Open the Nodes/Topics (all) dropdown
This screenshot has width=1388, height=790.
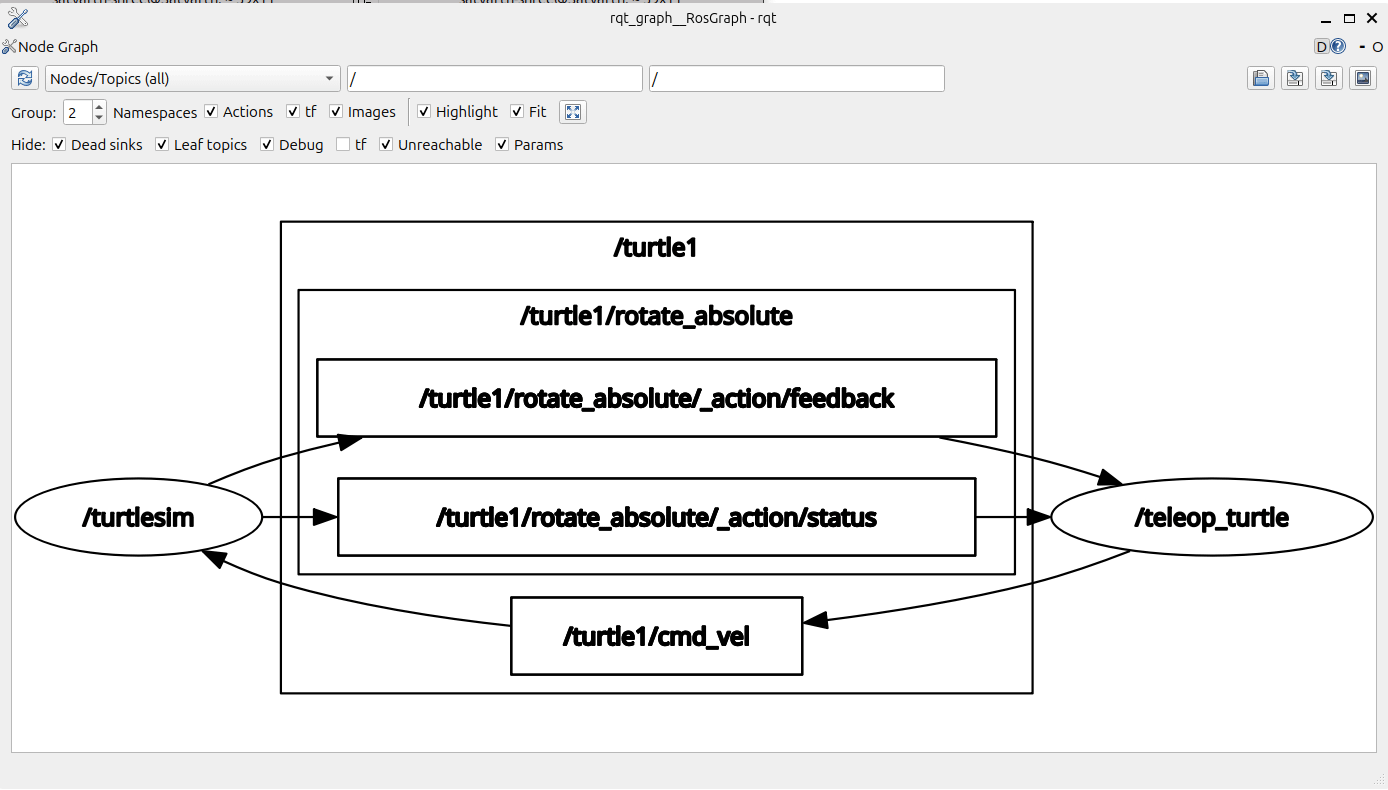click(193, 79)
